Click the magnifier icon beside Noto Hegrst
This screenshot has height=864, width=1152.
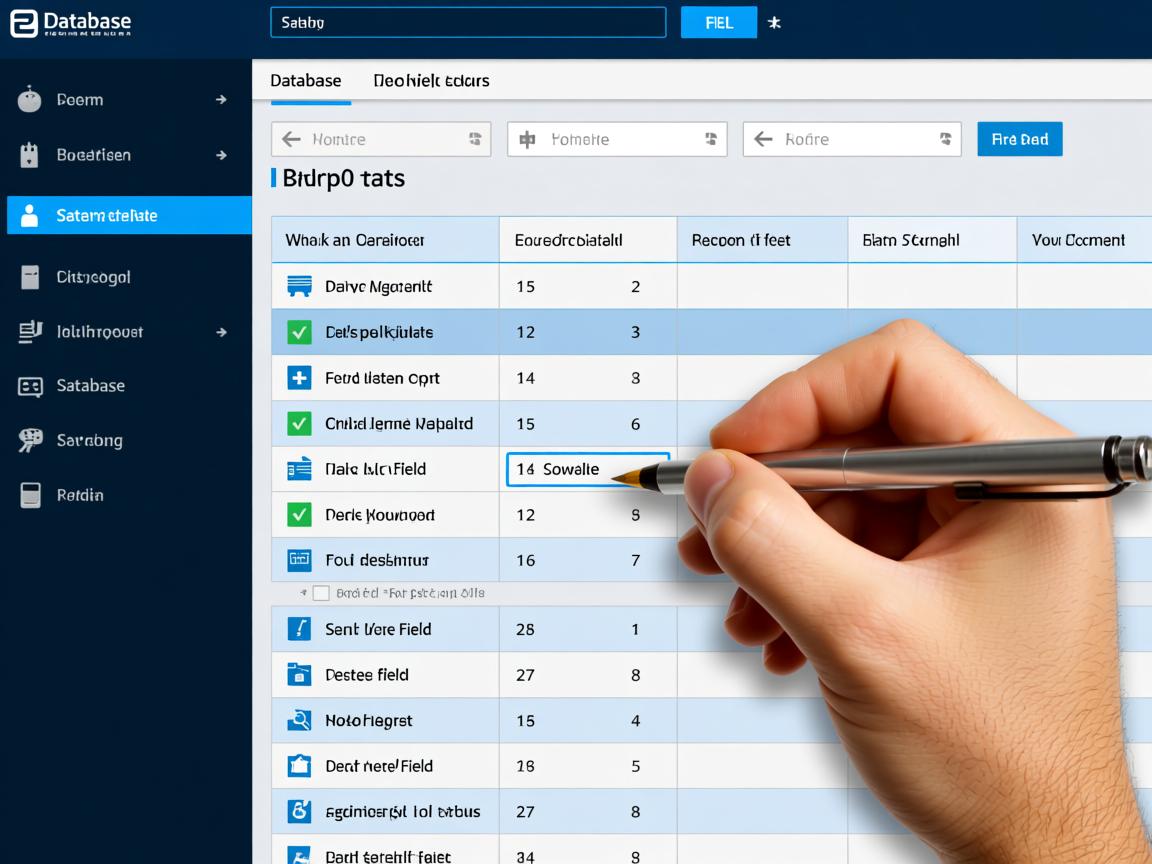tap(299, 720)
